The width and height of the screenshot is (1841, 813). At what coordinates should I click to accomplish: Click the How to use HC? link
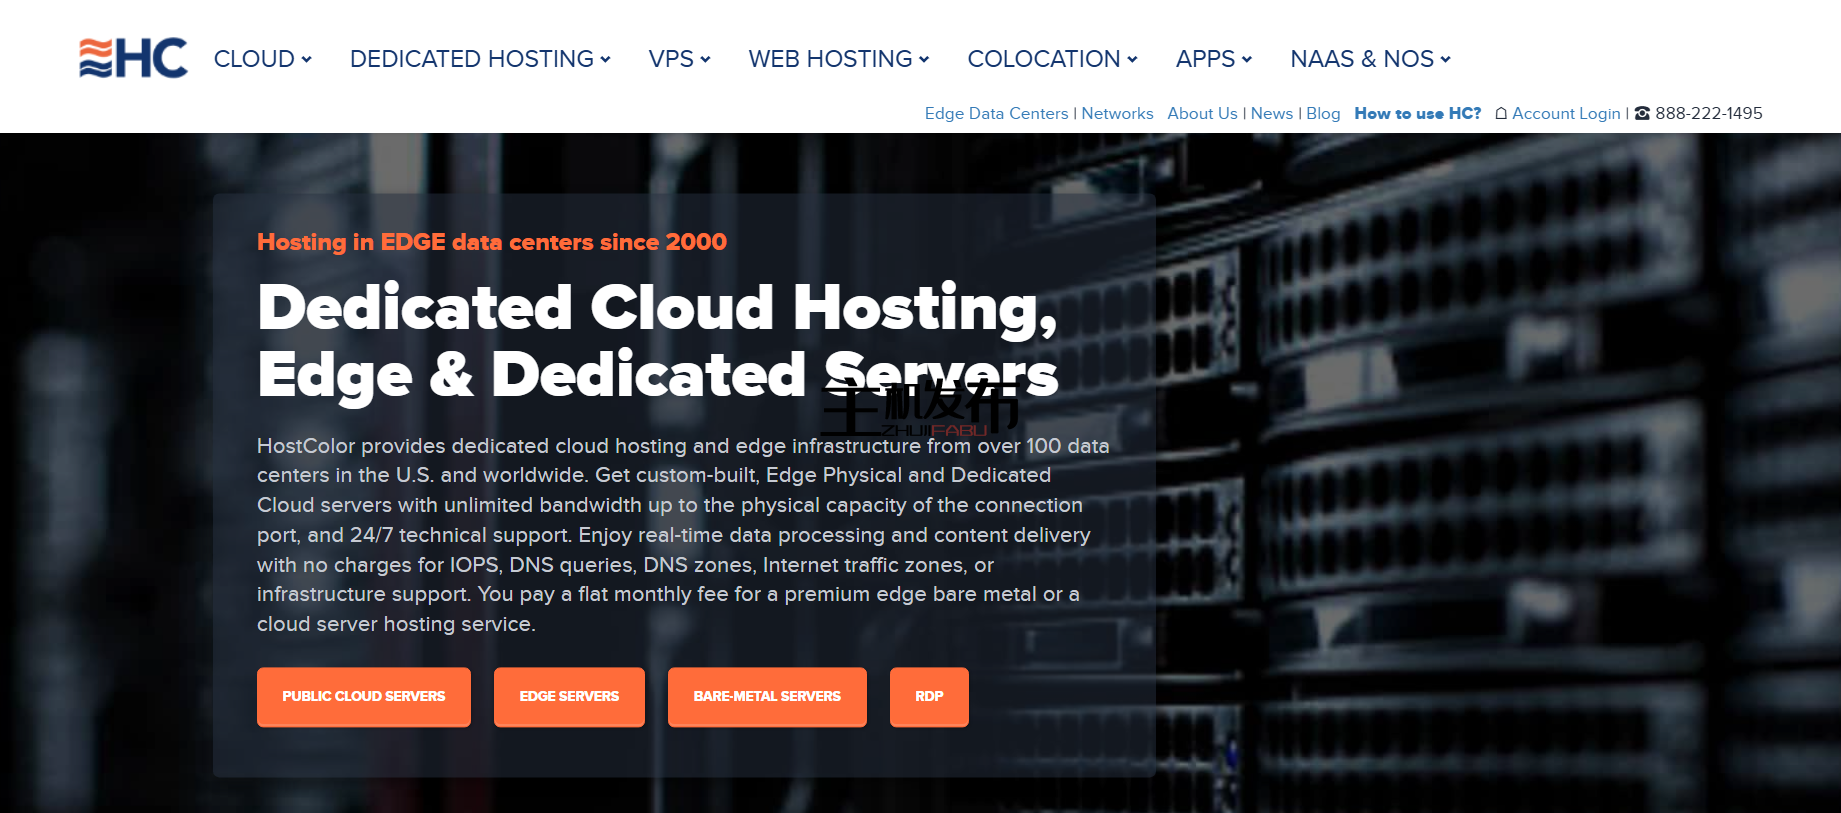(1417, 114)
